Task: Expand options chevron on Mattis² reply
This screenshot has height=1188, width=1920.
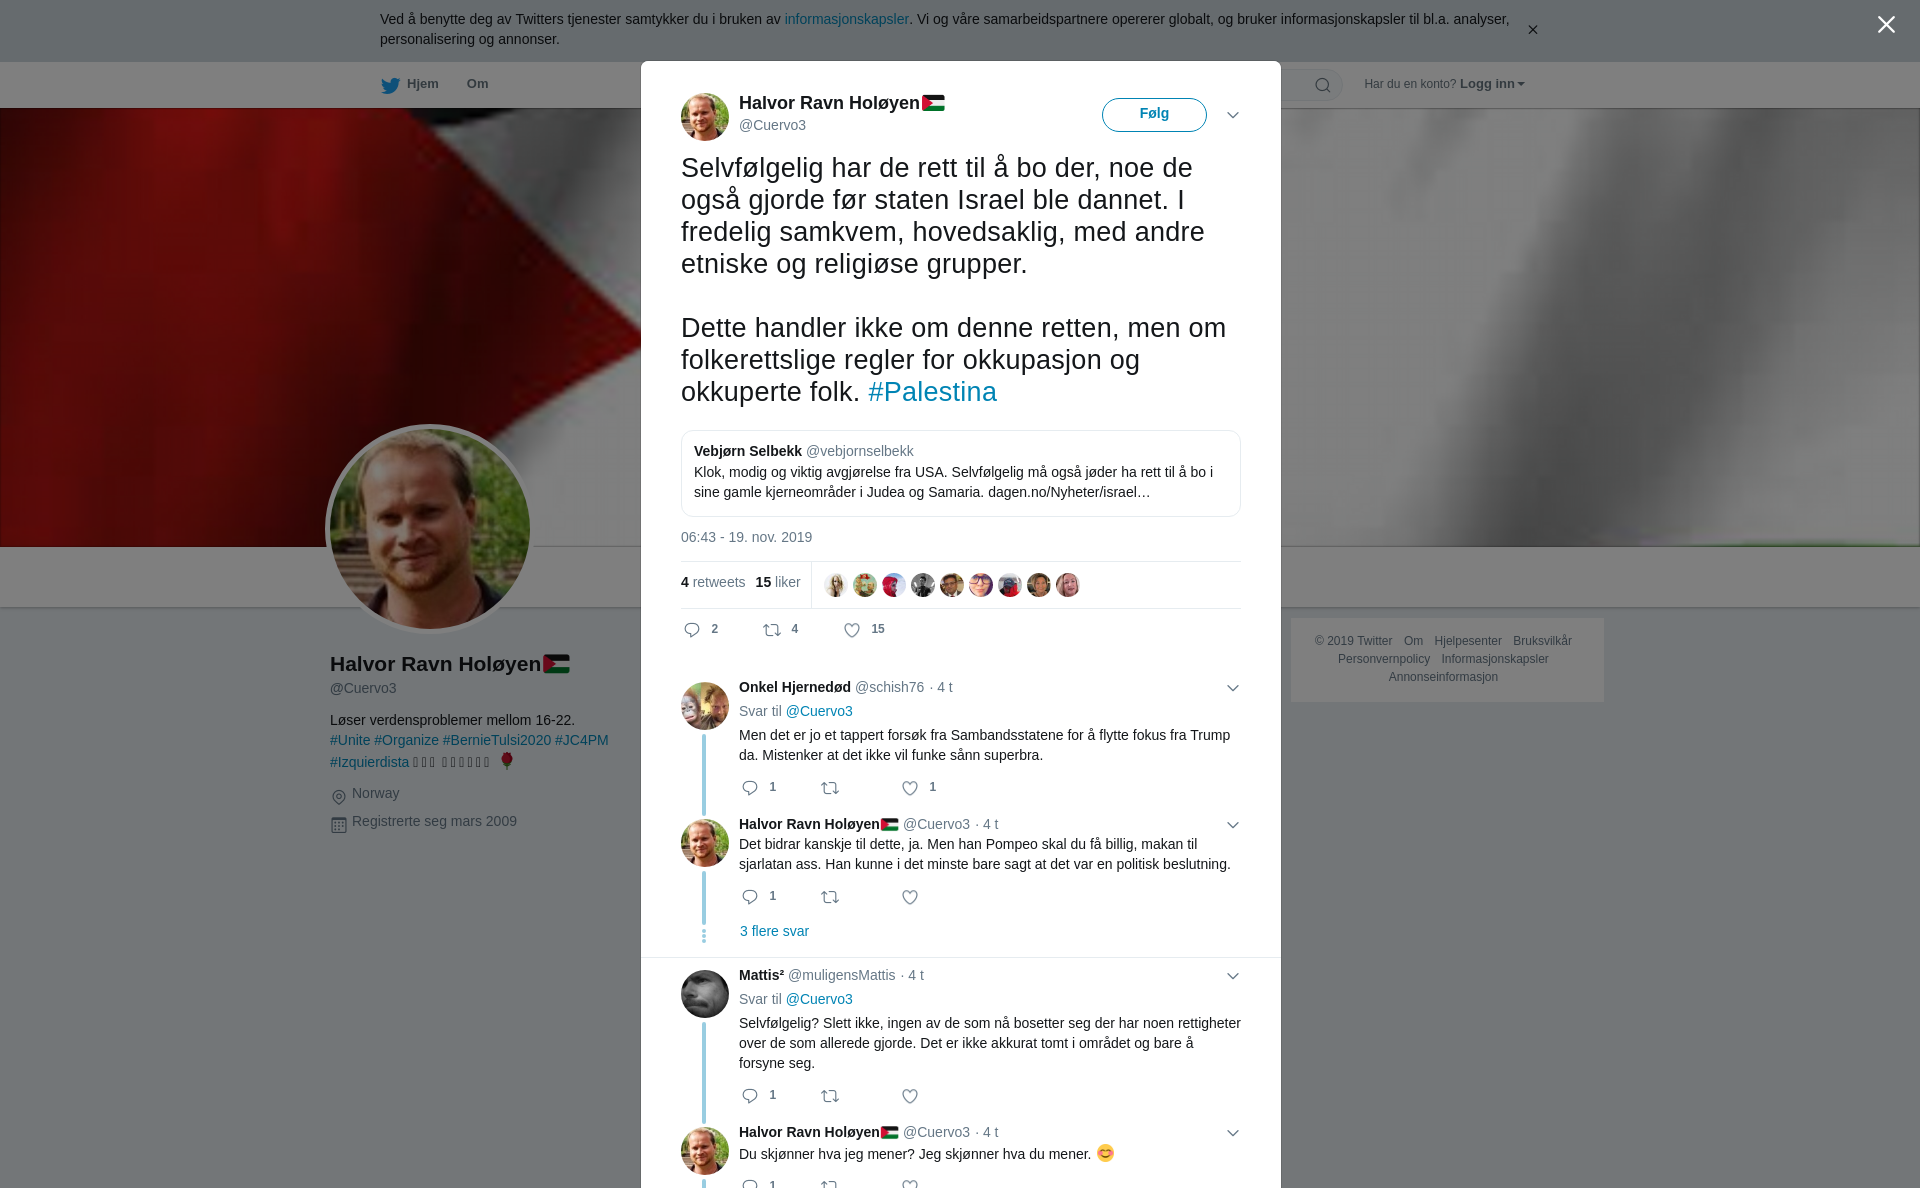Action: (x=1233, y=976)
